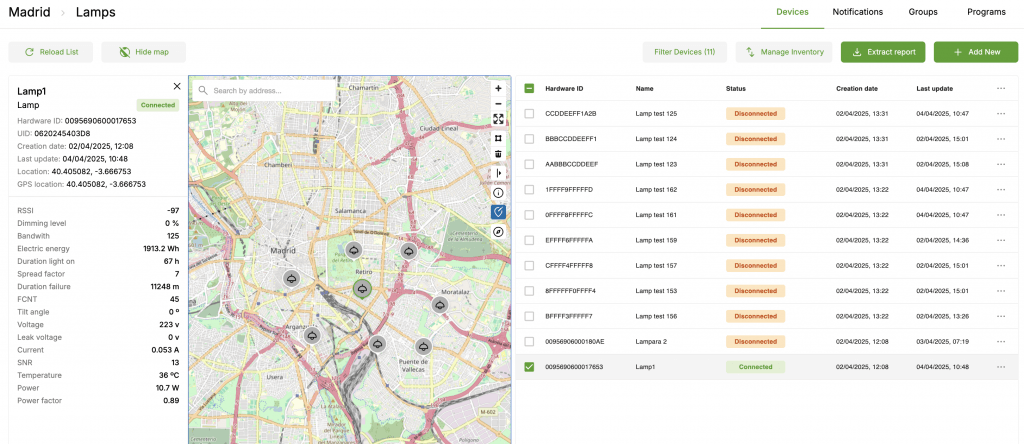This screenshot has width=1024, height=444.
Task: Select the lamp marker near Arganzuela
Action: (x=313, y=336)
